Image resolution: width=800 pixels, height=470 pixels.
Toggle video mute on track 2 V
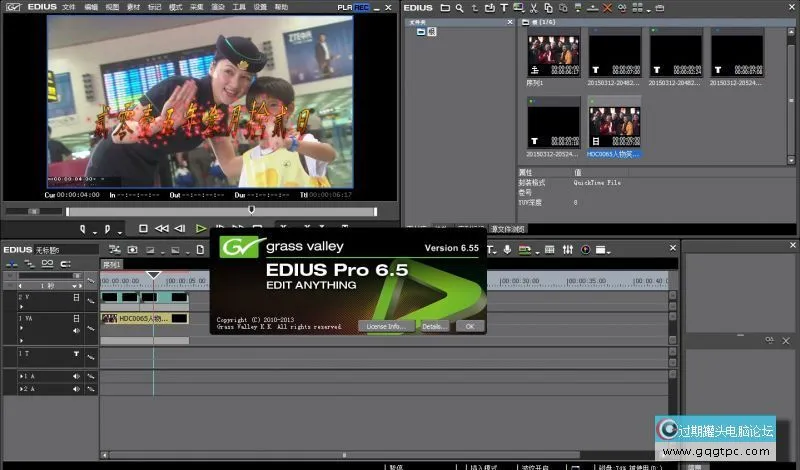[x=76, y=297]
